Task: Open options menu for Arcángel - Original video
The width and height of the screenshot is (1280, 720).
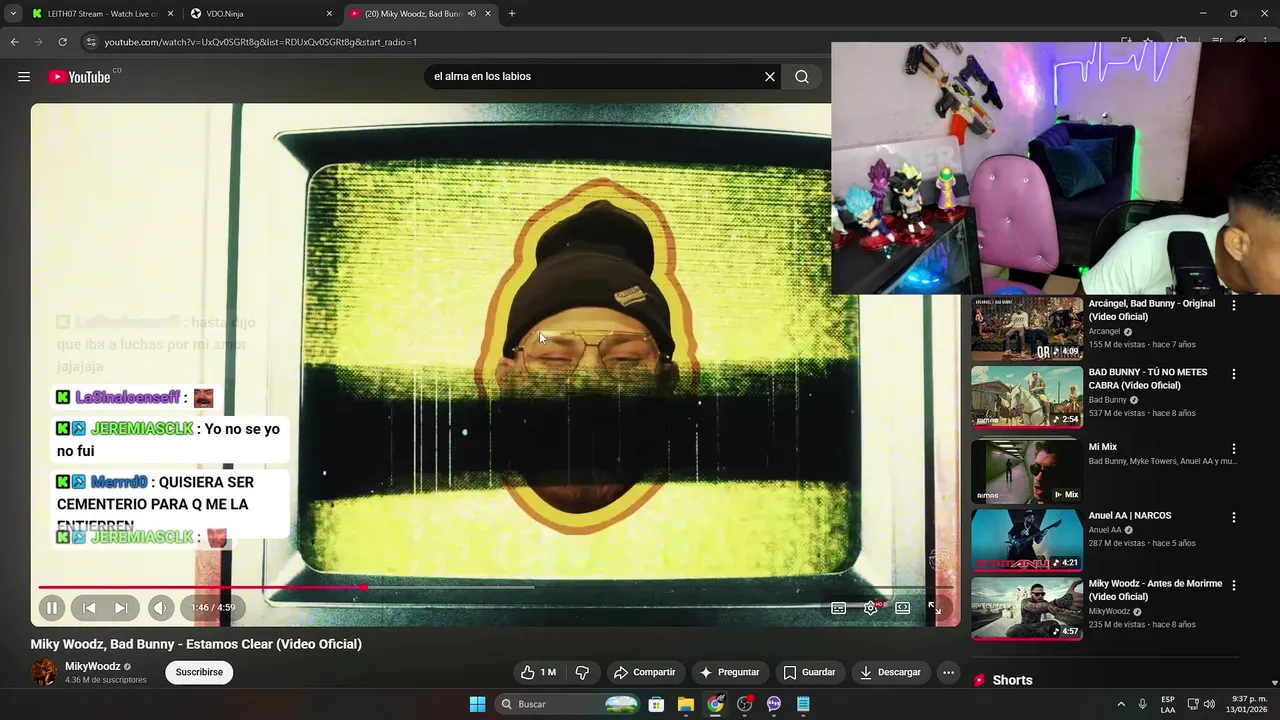Action: [x=1233, y=305]
